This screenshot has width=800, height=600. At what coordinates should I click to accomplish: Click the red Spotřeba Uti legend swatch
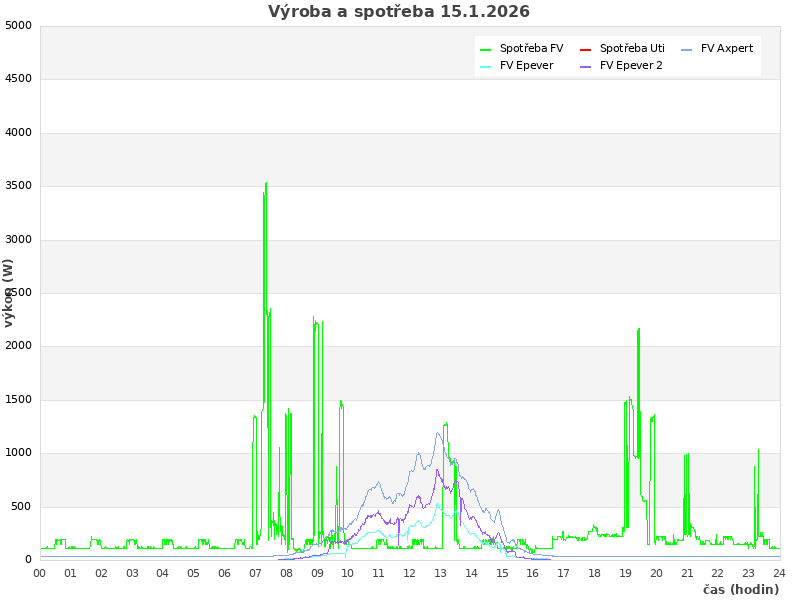(x=586, y=49)
